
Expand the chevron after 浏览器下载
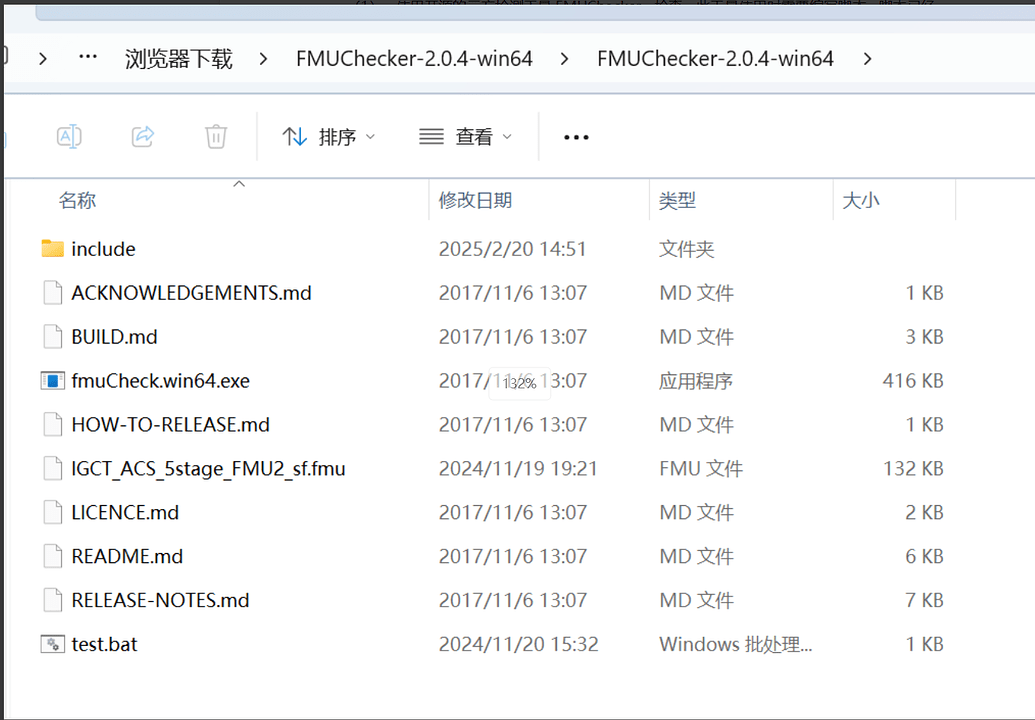pos(263,59)
